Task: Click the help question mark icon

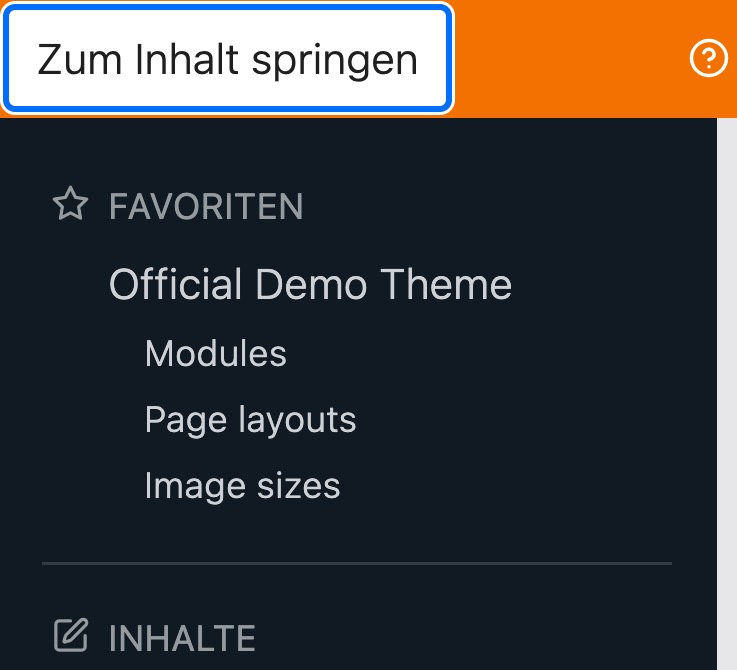Action: [x=709, y=60]
